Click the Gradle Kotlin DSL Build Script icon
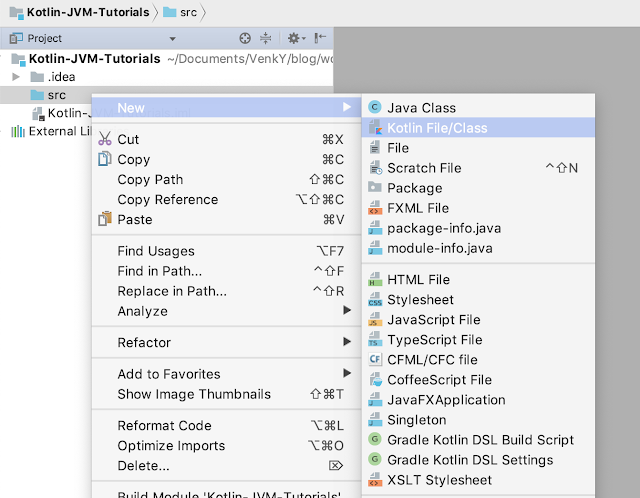Viewport: 640px width, 498px height. pyautogui.click(x=374, y=439)
